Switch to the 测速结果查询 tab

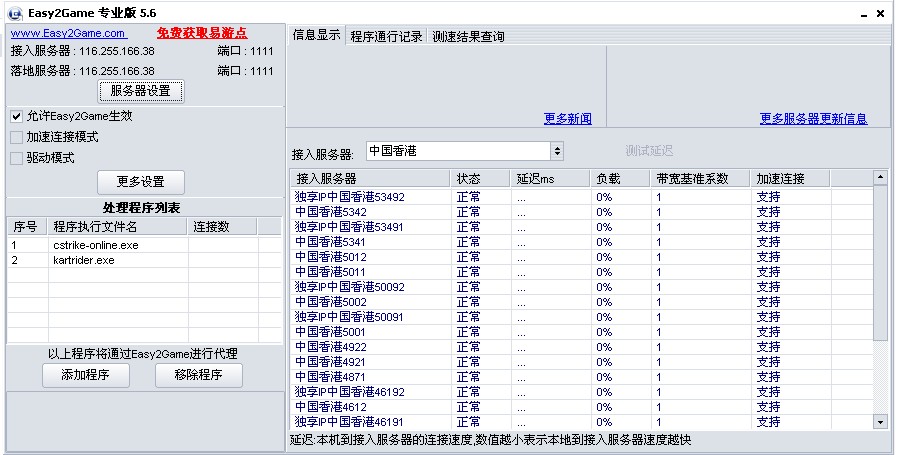468,36
